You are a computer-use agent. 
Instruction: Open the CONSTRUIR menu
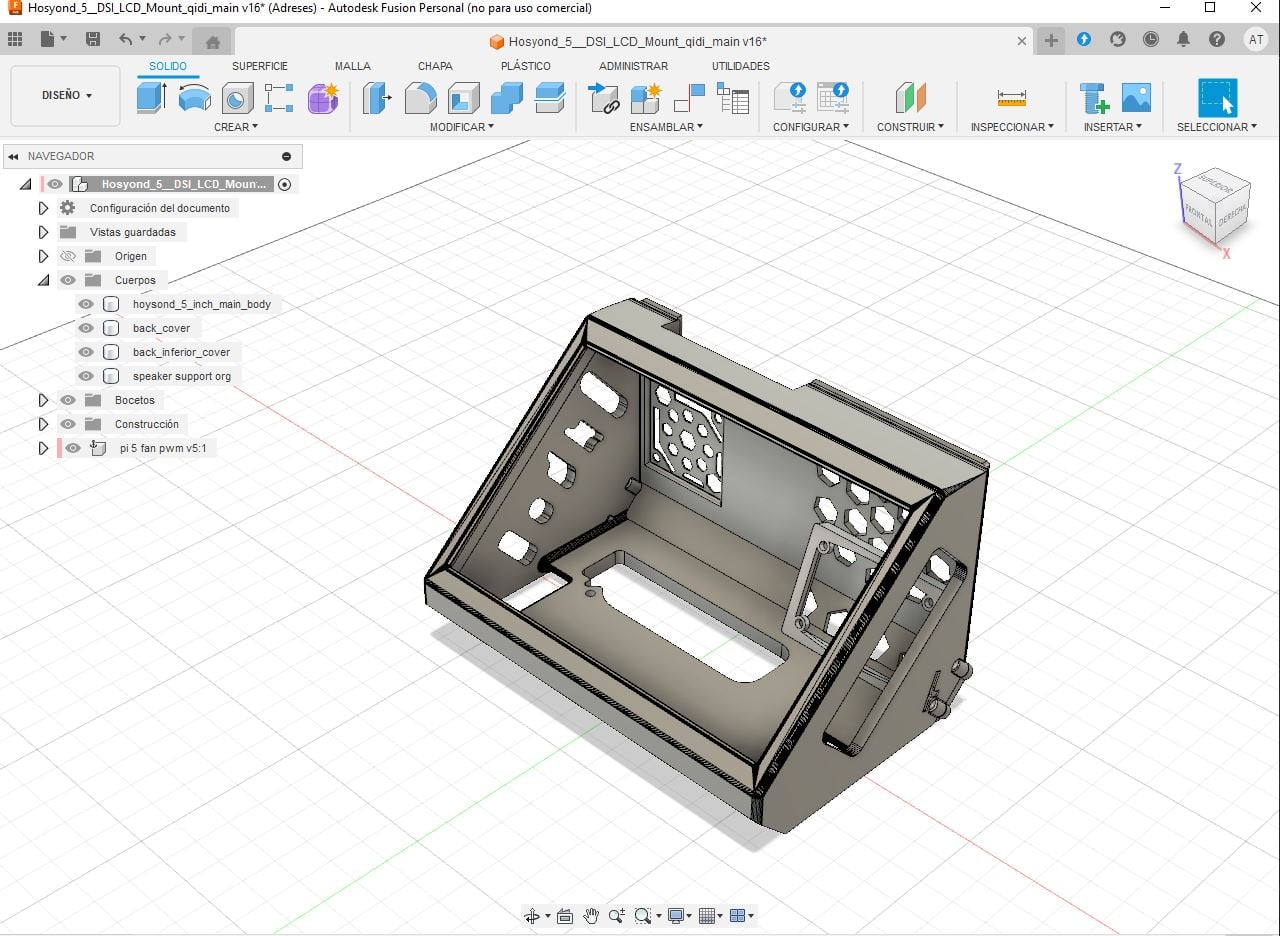coord(910,127)
